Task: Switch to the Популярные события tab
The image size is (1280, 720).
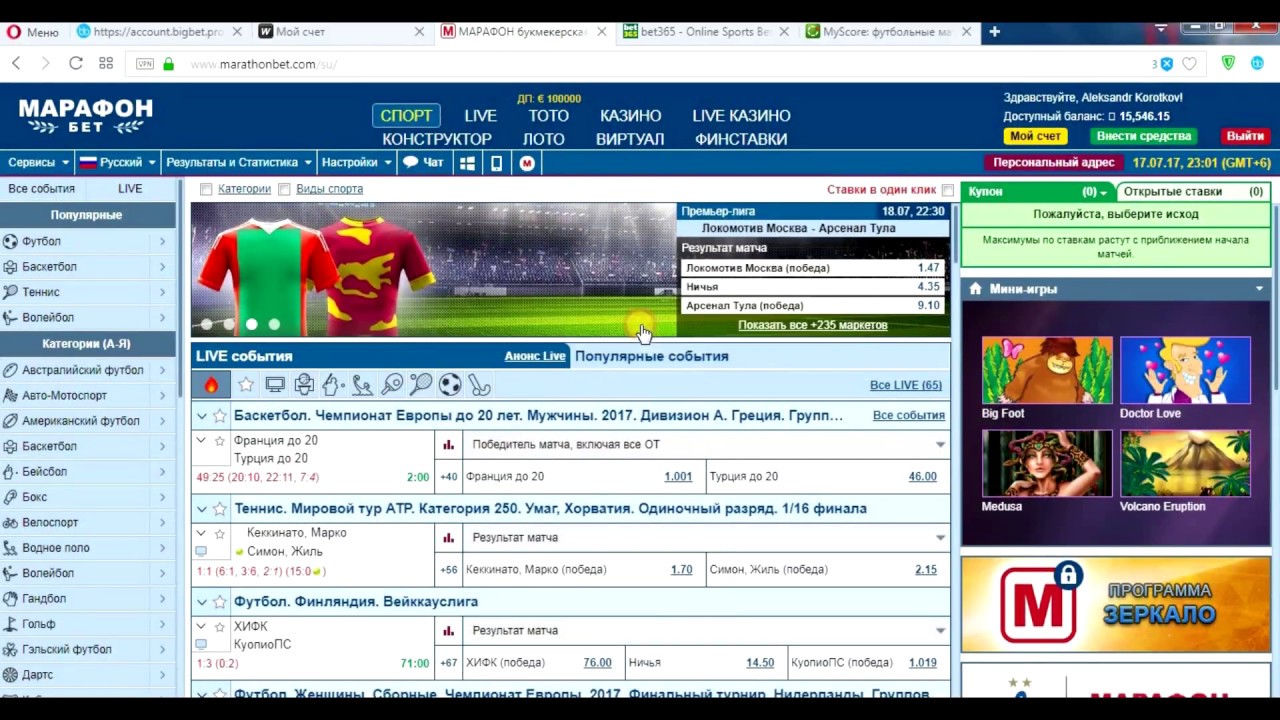Action: click(651, 356)
